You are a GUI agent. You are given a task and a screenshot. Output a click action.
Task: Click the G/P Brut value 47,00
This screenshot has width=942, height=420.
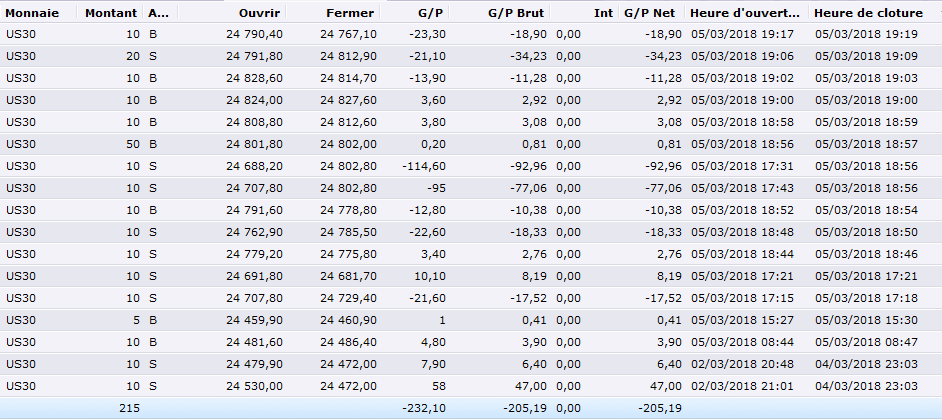[x=526, y=386]
